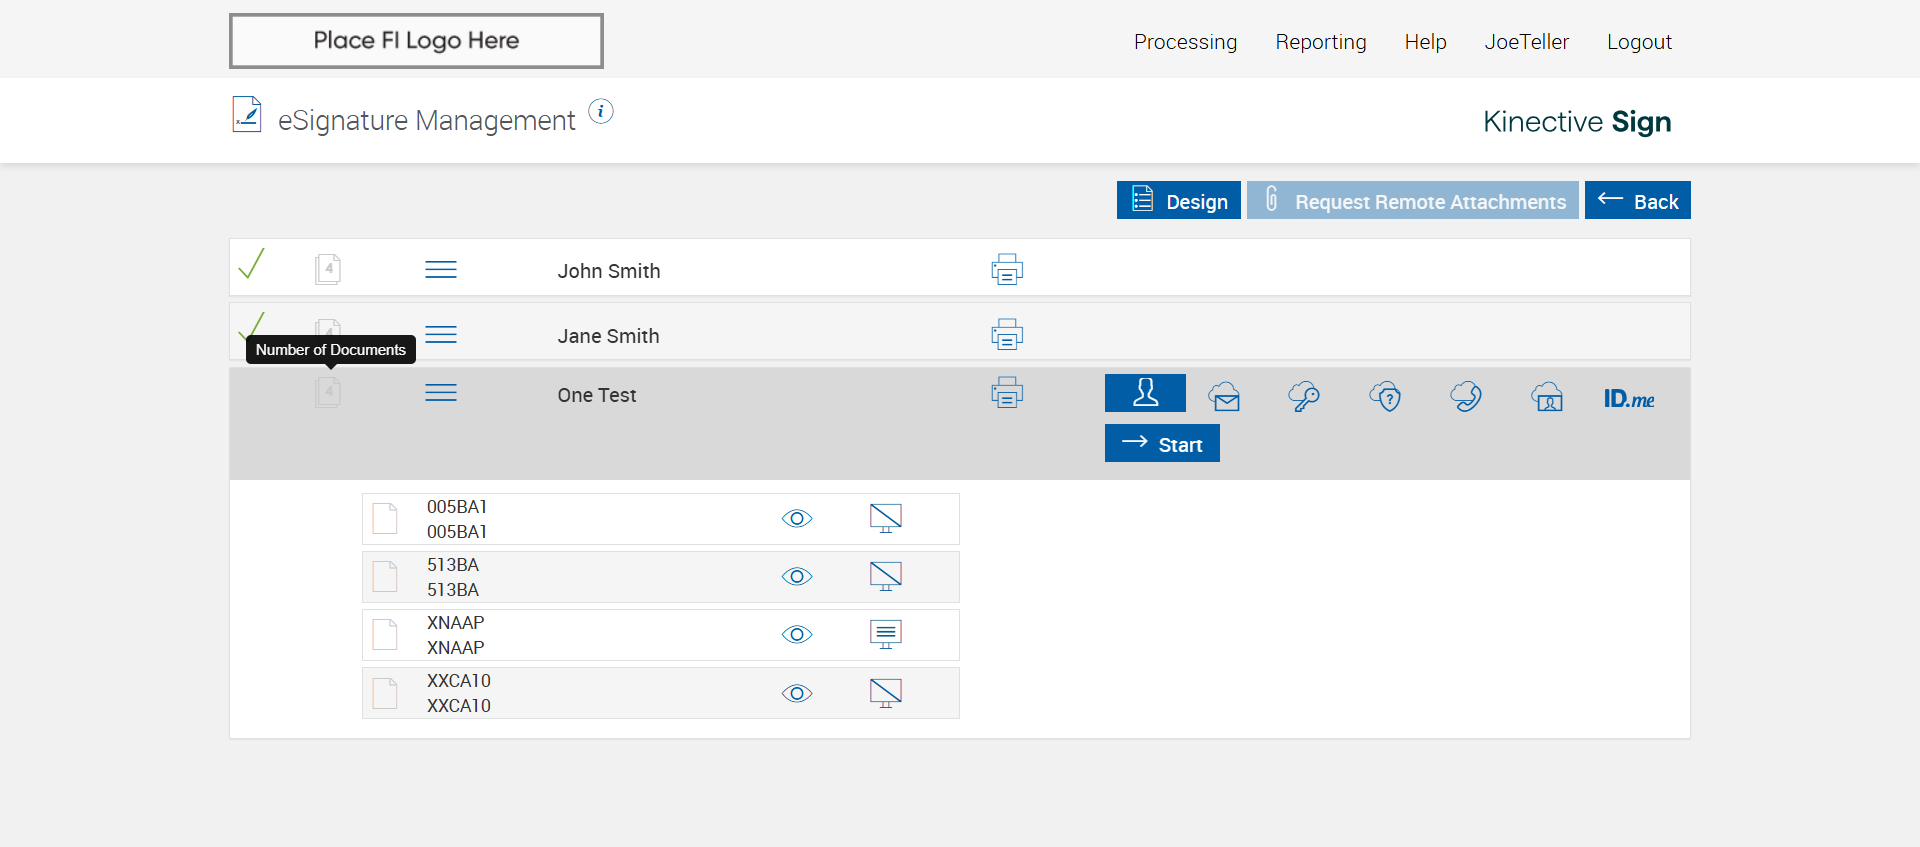Expand Jane Smith's document list

[441, 334]
